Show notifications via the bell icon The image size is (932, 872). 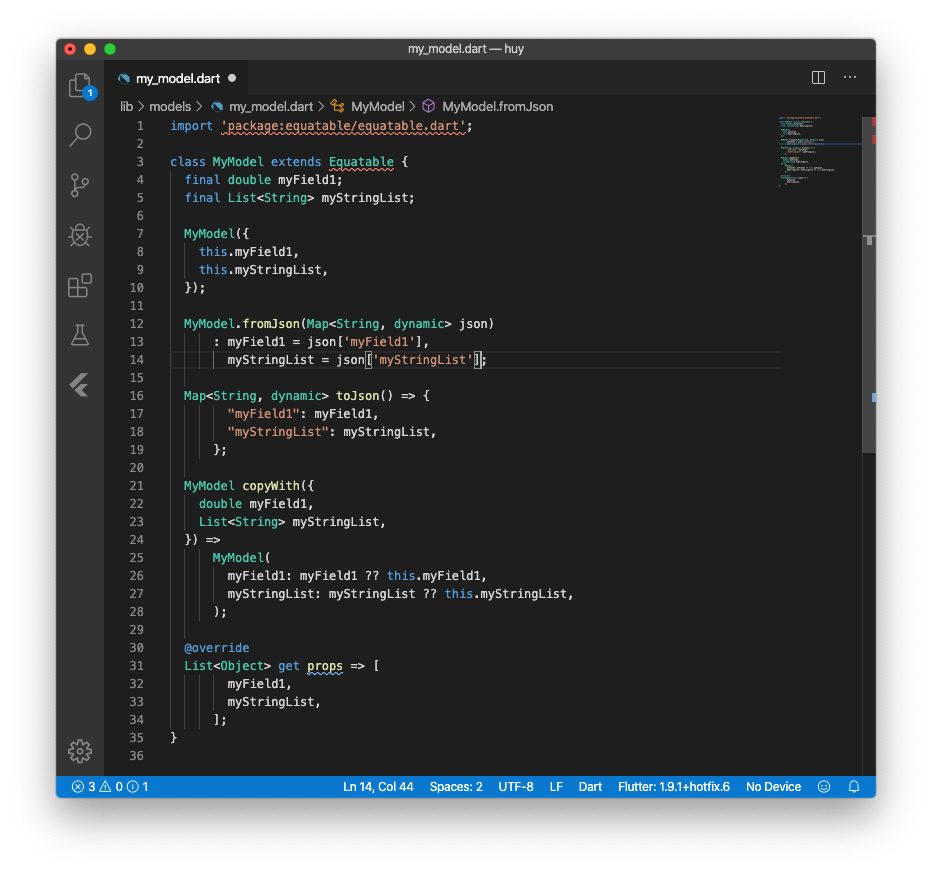[x=854, y=786]
